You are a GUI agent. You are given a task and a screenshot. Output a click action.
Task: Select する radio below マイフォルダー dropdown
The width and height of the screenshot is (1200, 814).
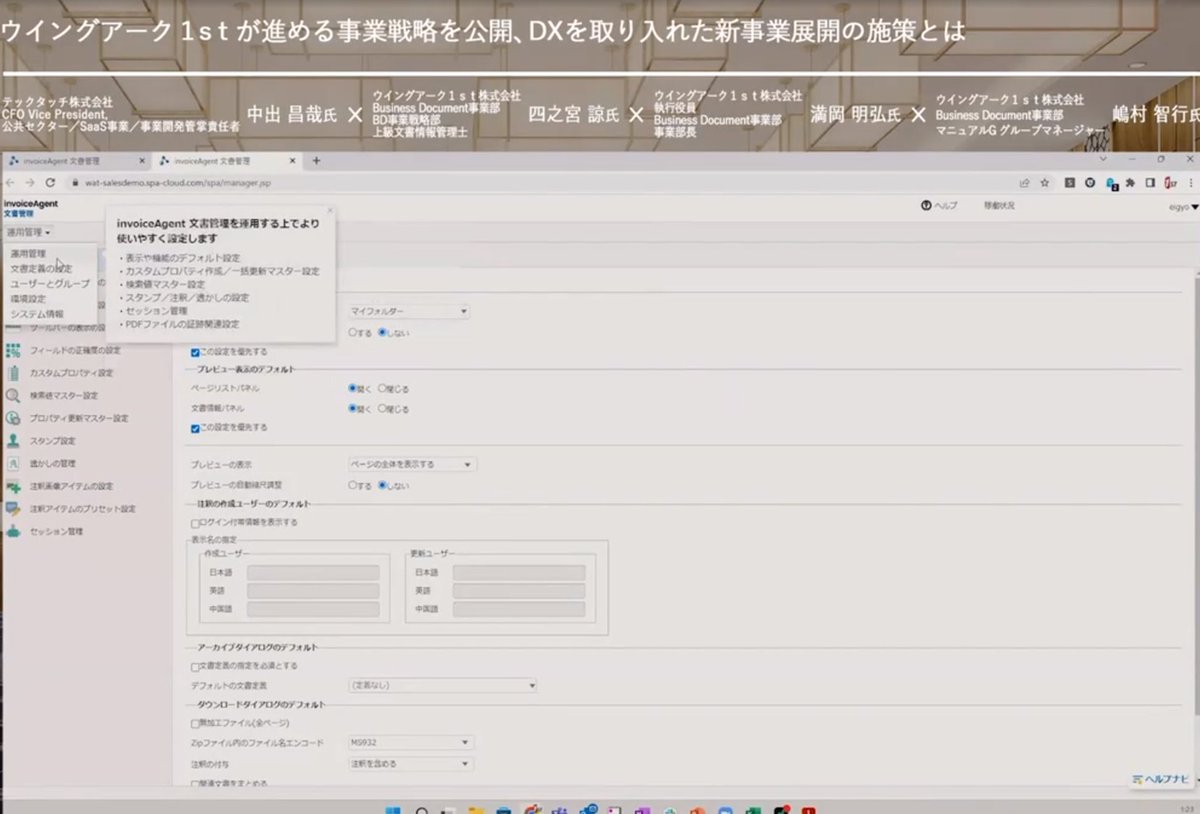pos(352,332)
